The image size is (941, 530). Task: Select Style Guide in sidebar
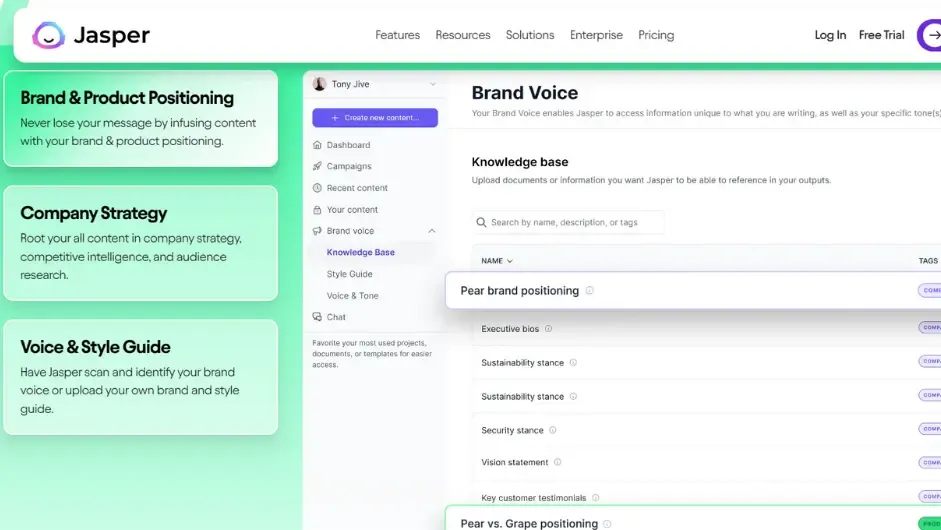(x=349, y=274)
